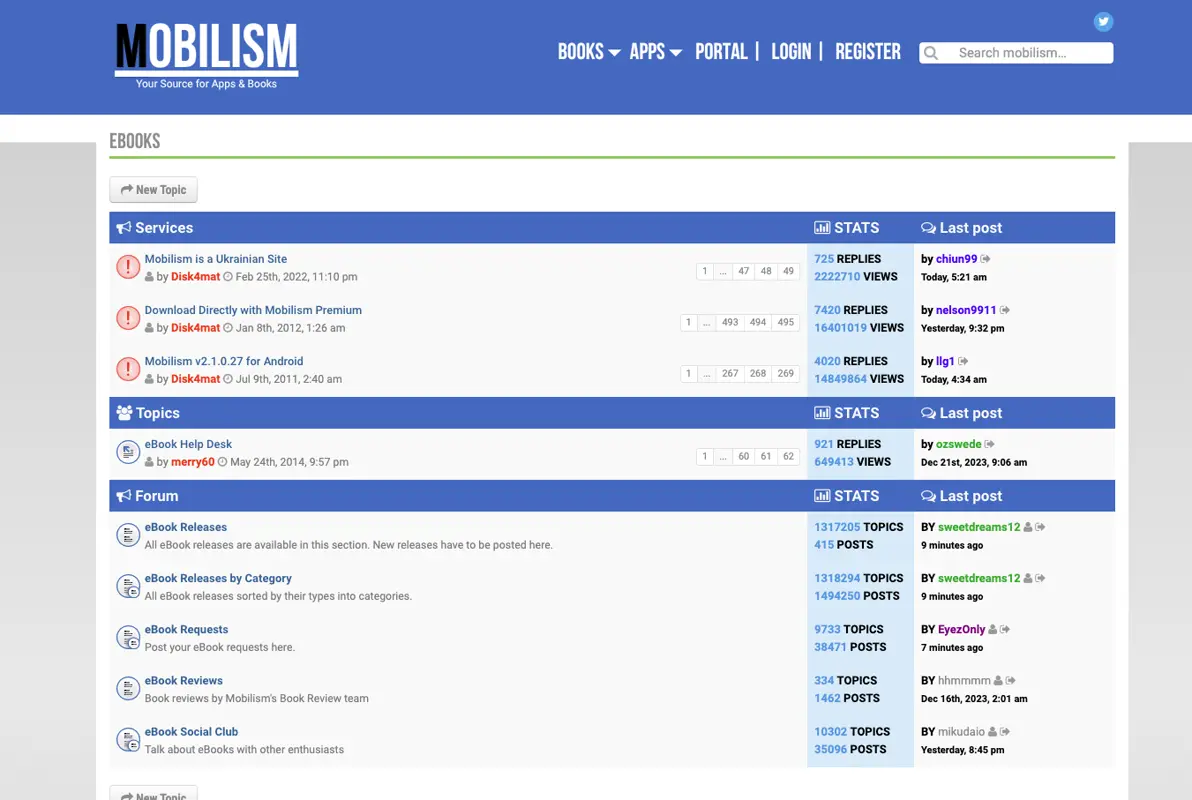Click the topic icon next to eBook Help Desk
The width and height of the screenshot is (1192, 800).
pyautogui.click(x=128, y=451)
